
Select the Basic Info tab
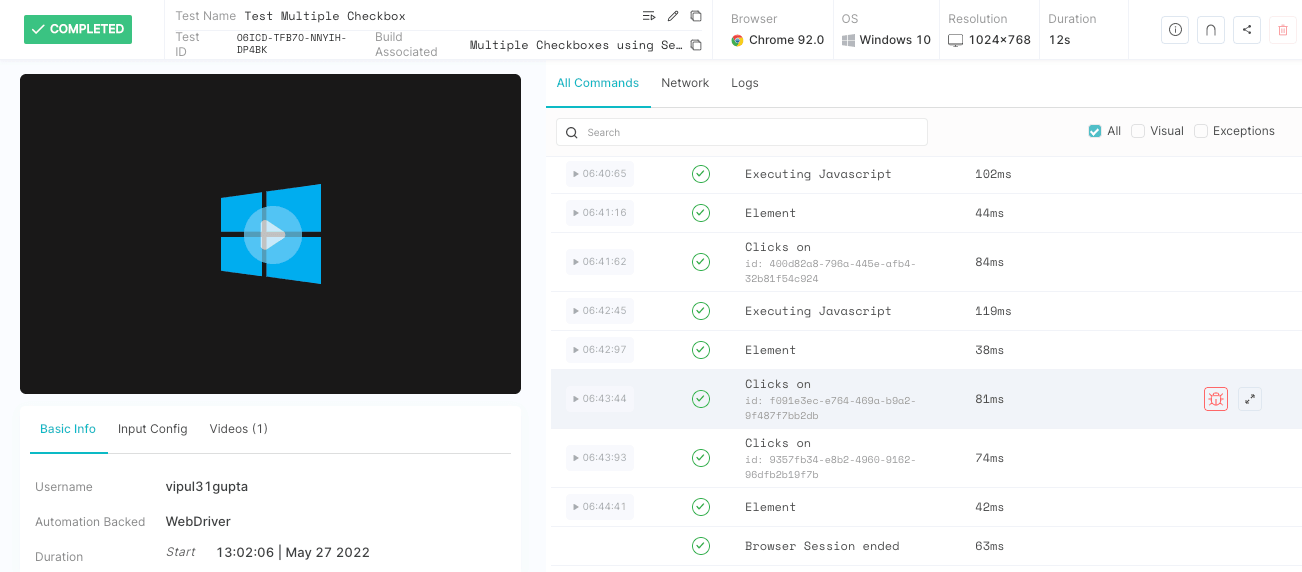point(68,429)
